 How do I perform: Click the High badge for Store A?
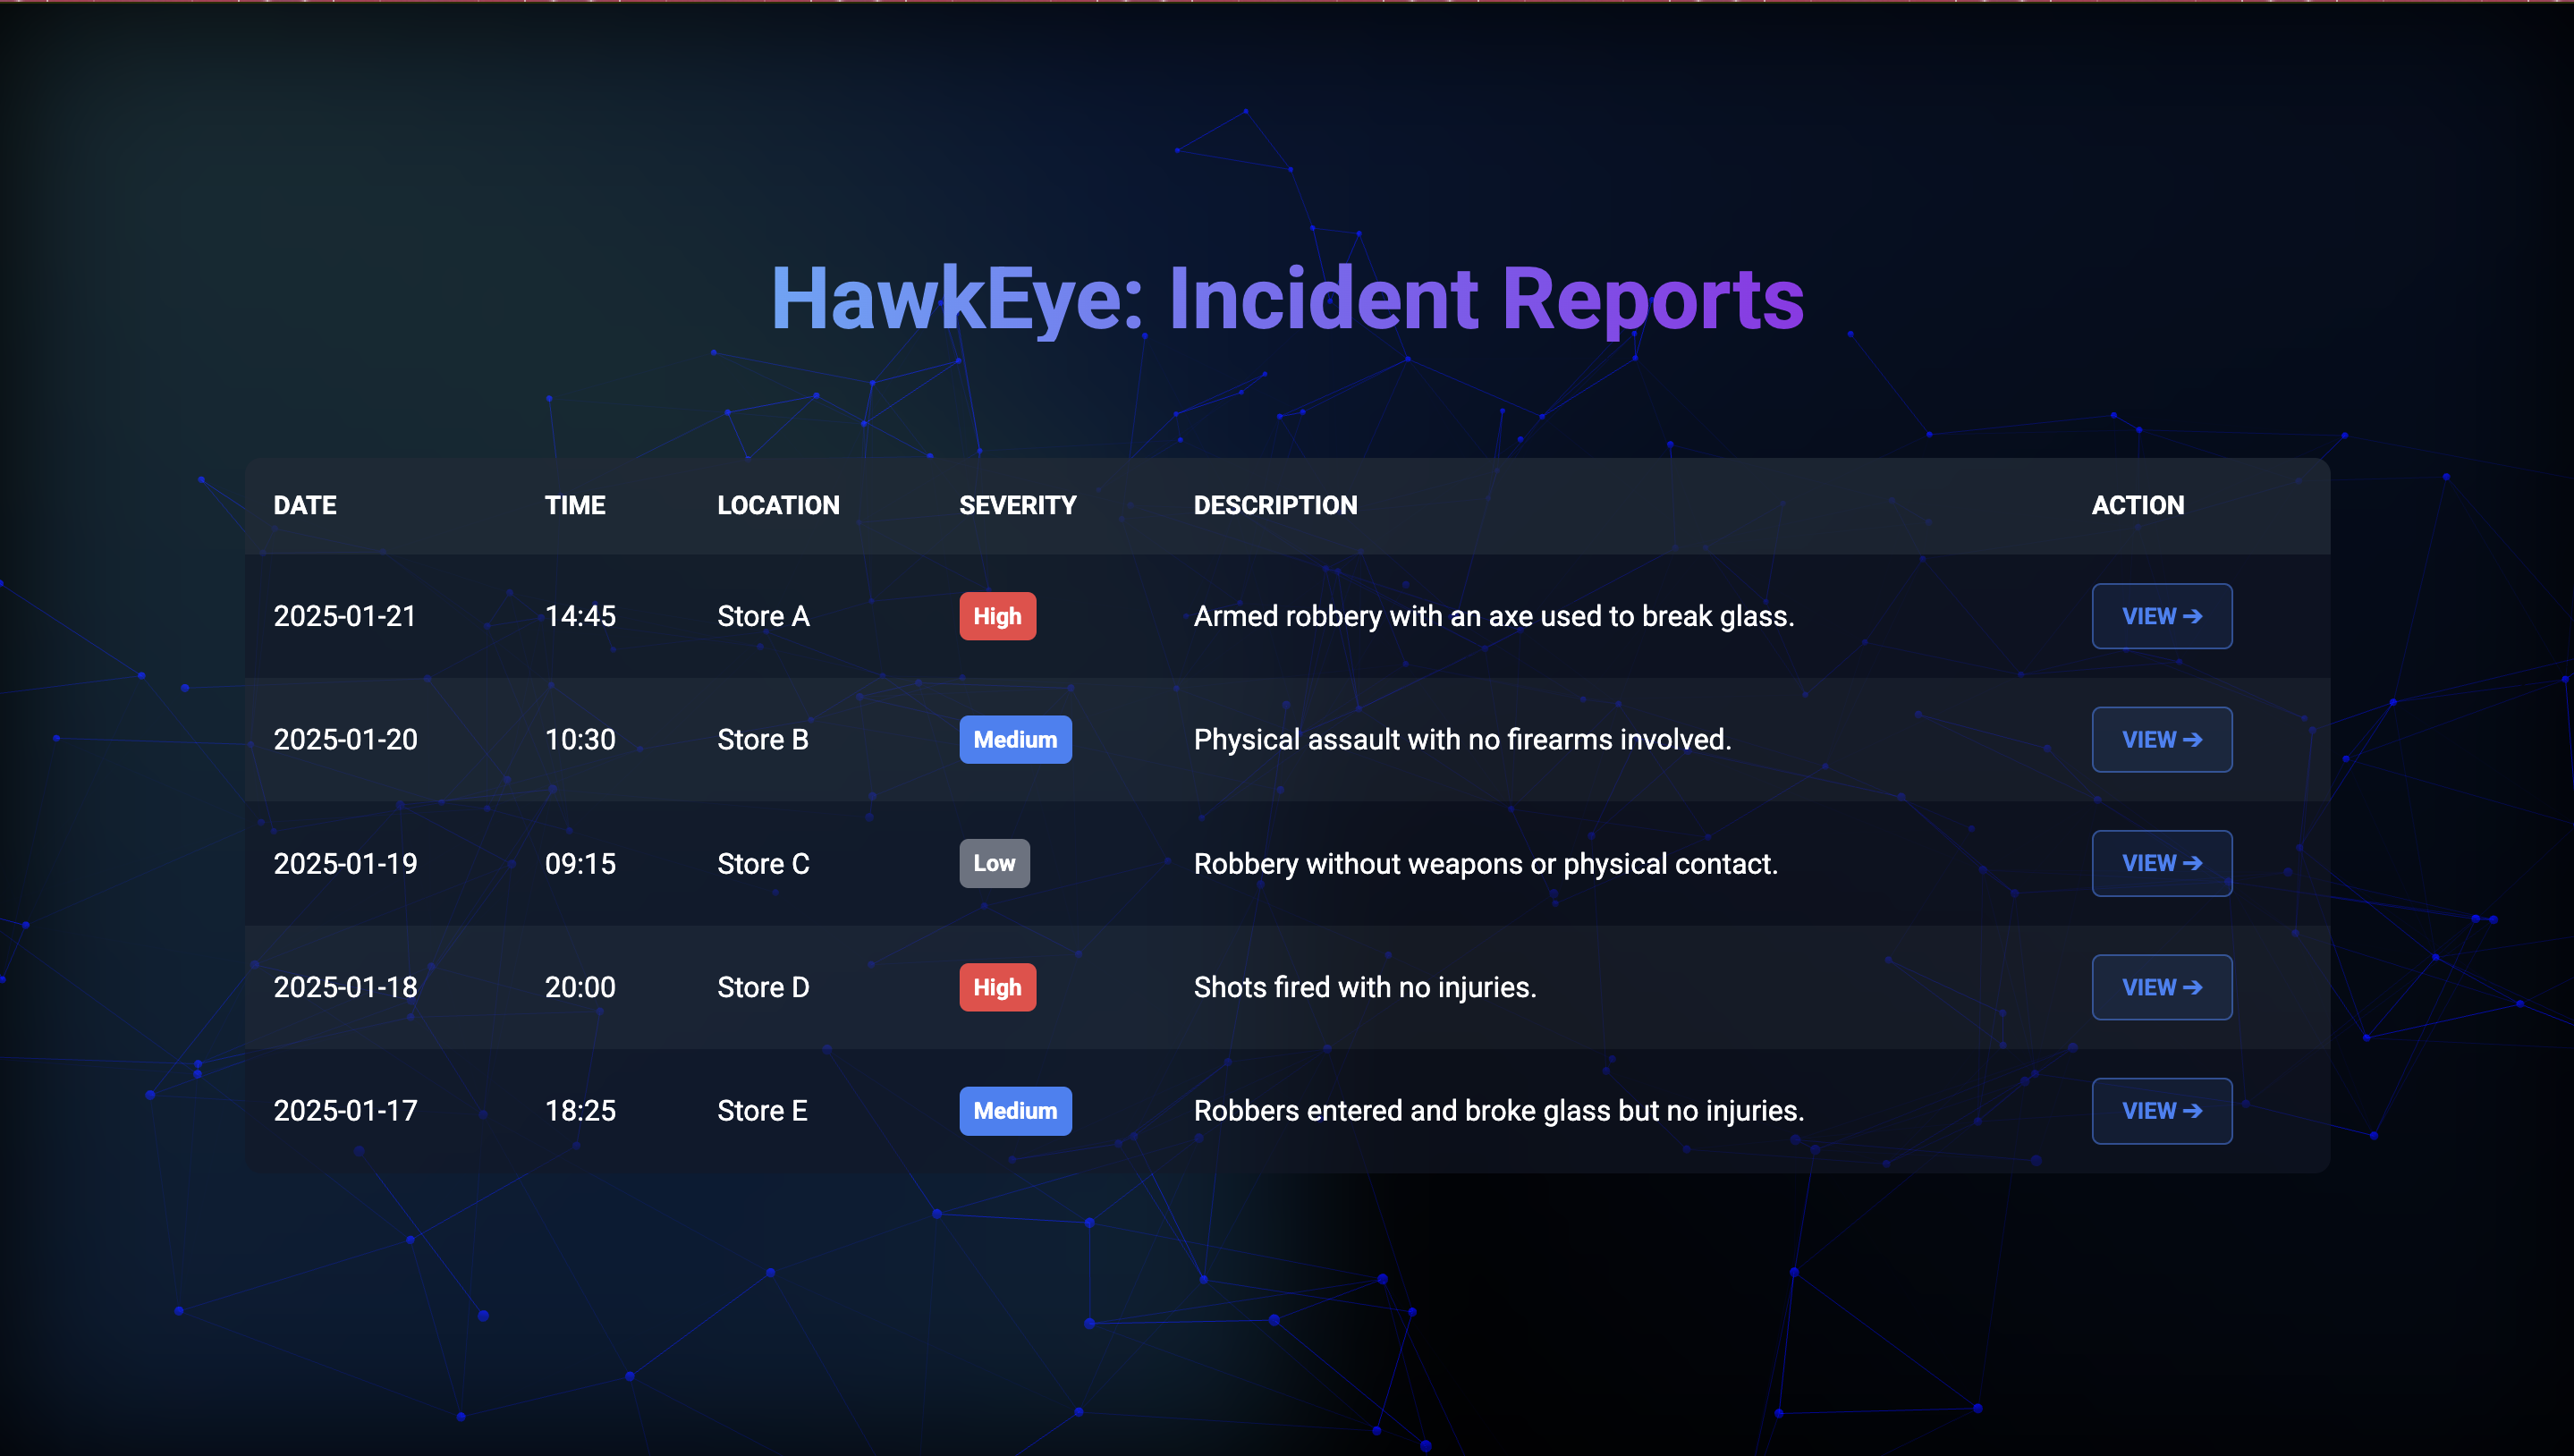click(x=997, y=616)
